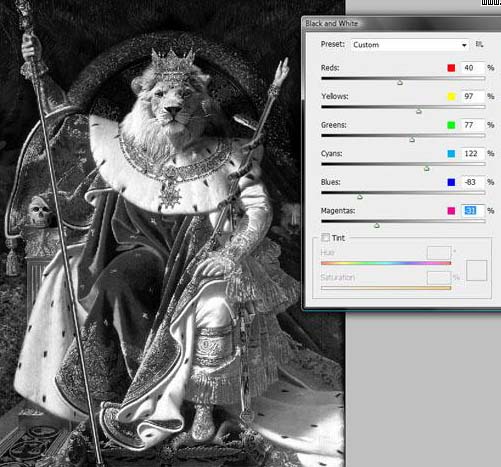Click the Cyans slider handle
Screen dimensions: 501x467
click(x=426, y=168)
